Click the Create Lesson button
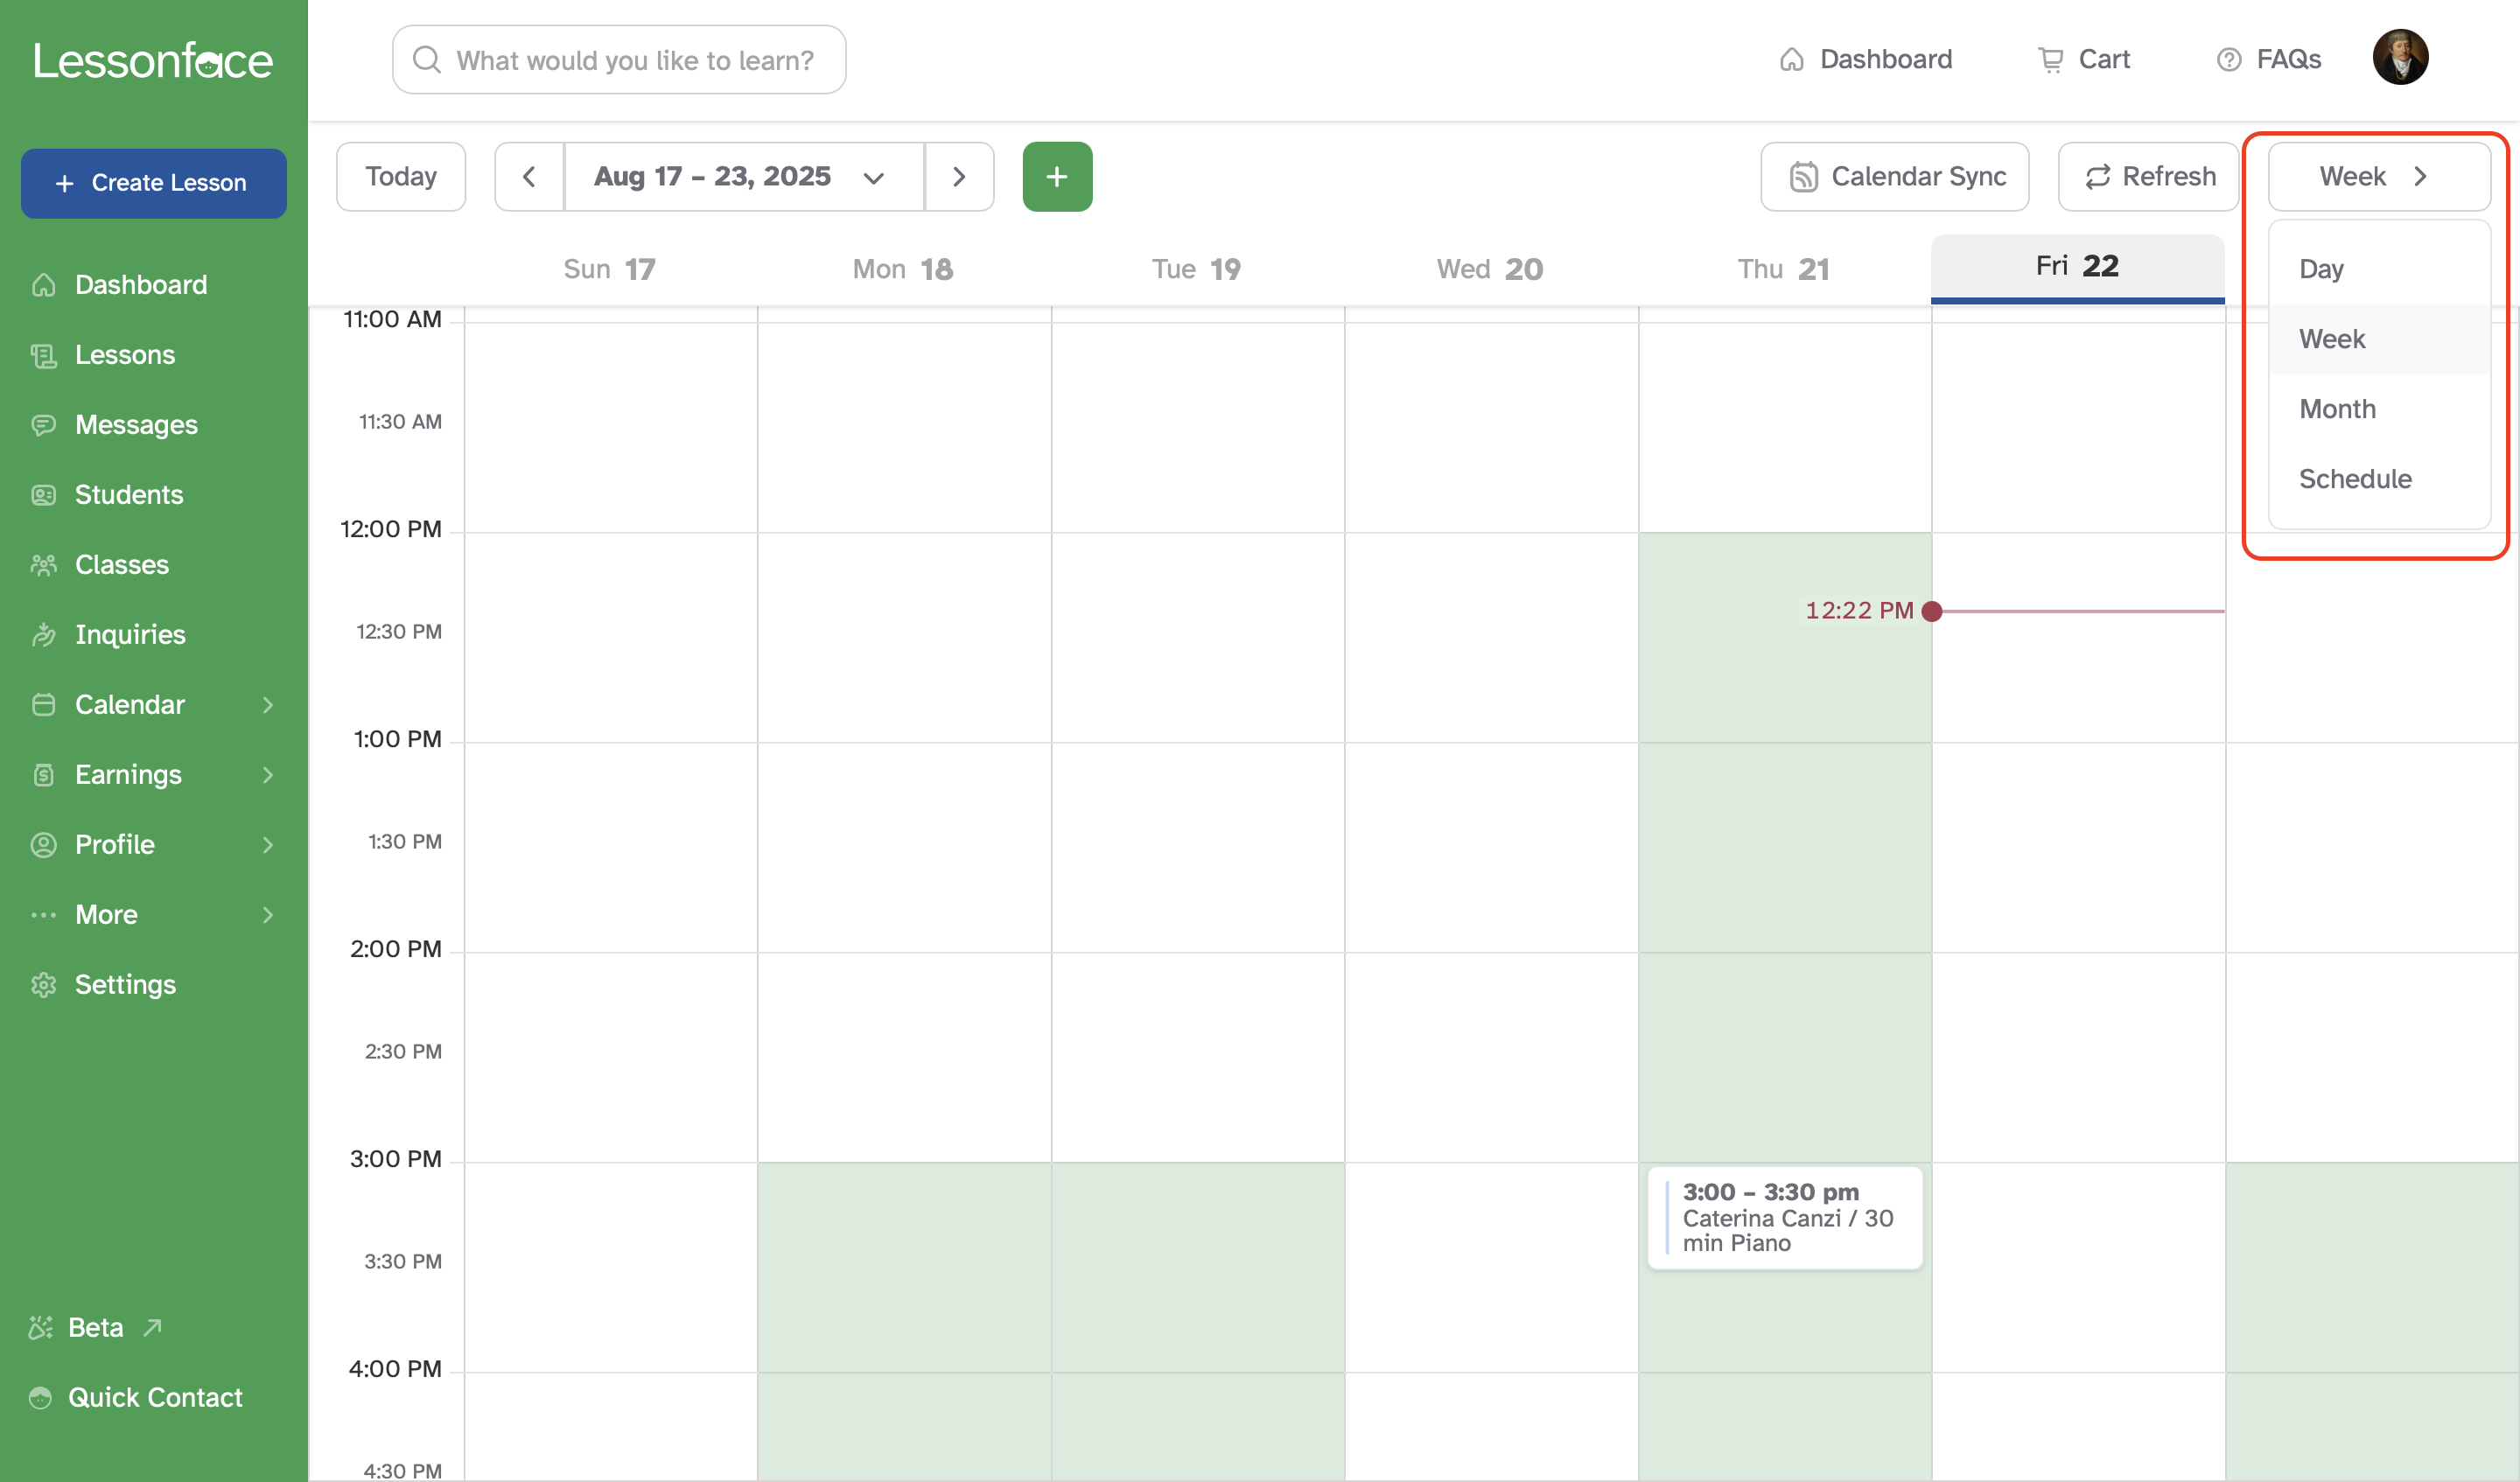This screenshot has height=1482, width=2520. pos(153,183)
